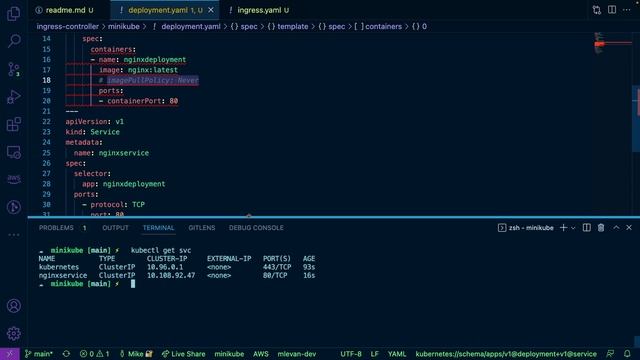Open the Remote Explorer view
The height and width of the screenshot is (360, 640).
pyautogui.click(x=13, y=152)
